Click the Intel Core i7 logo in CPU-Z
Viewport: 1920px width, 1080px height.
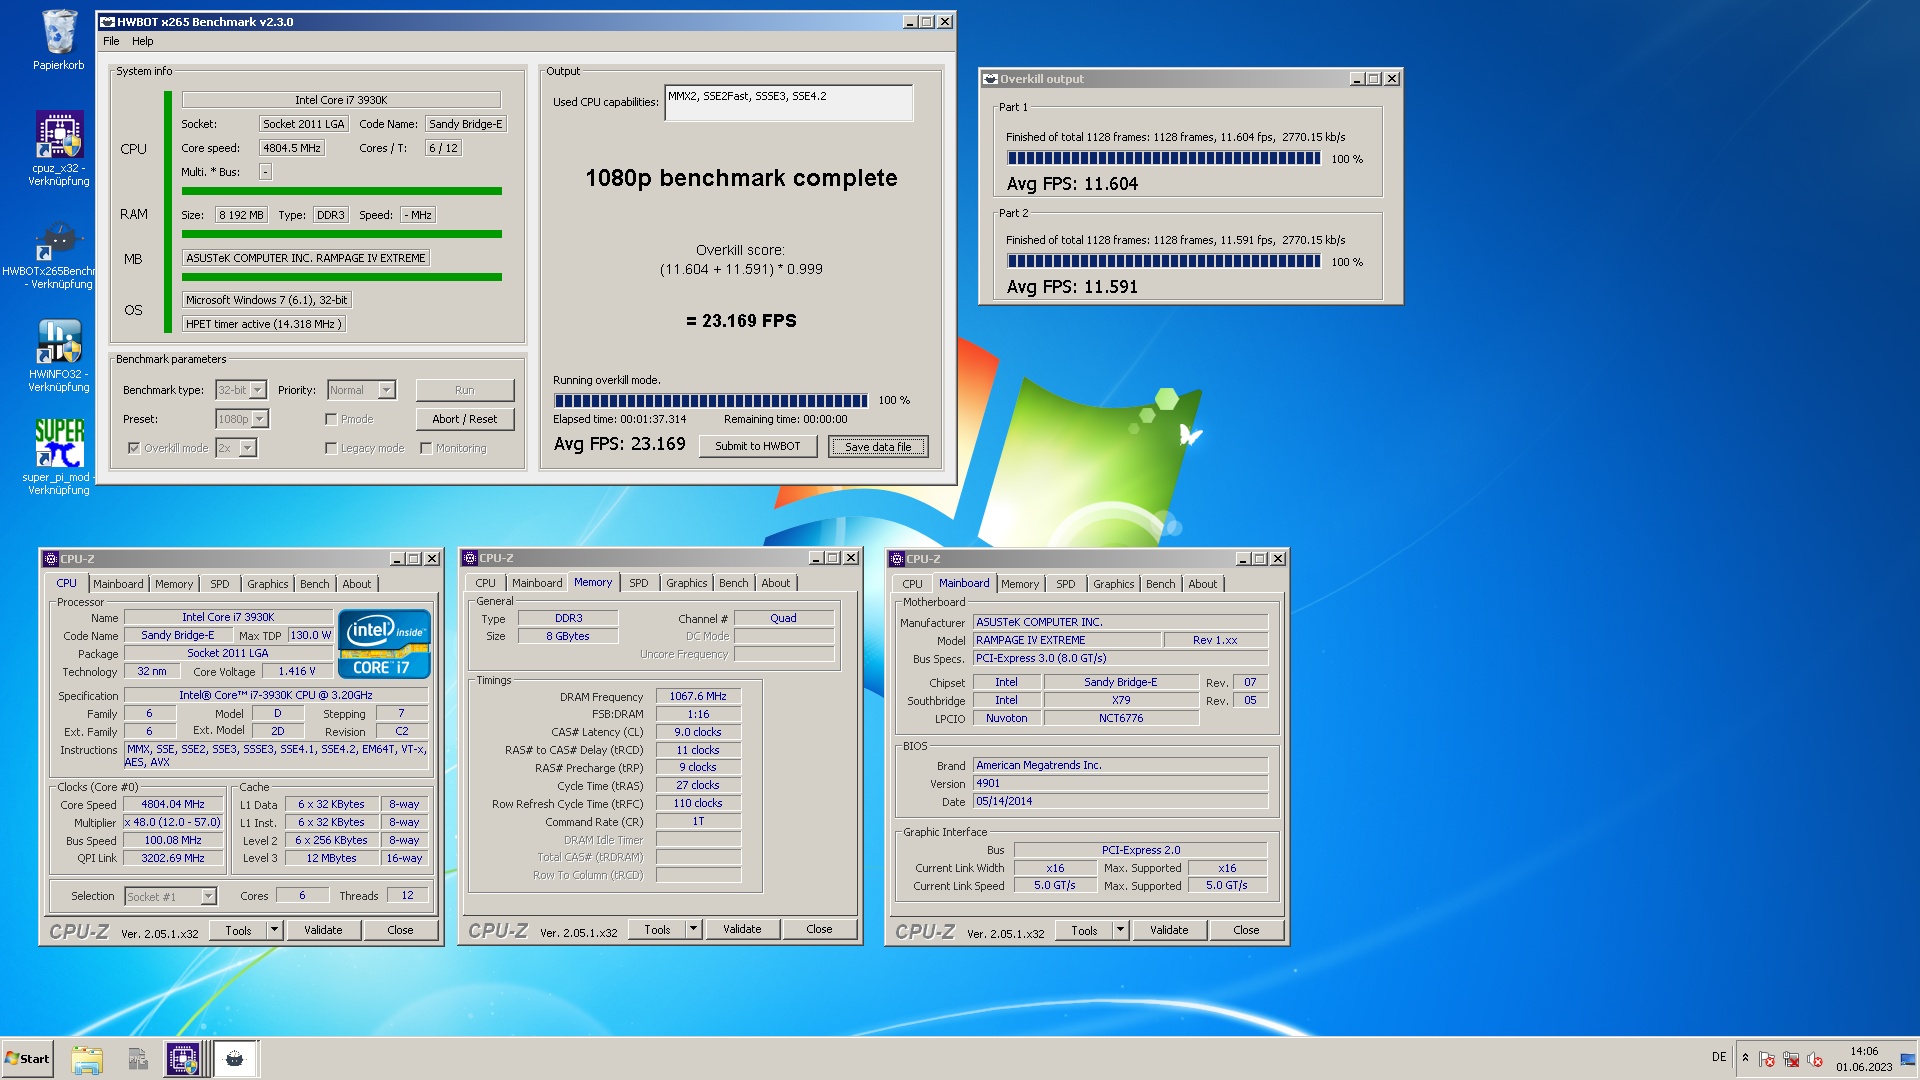pos(385,644)
